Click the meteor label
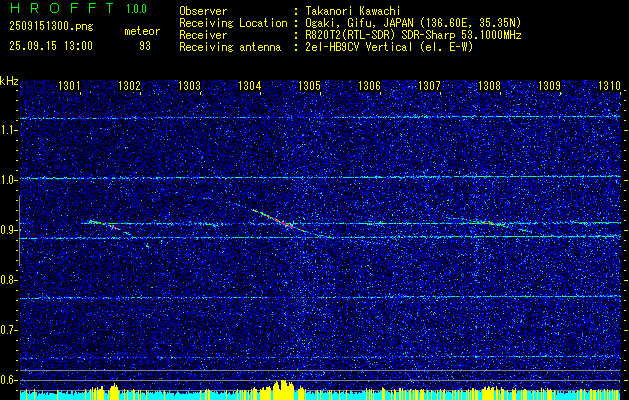 point(142,31)
